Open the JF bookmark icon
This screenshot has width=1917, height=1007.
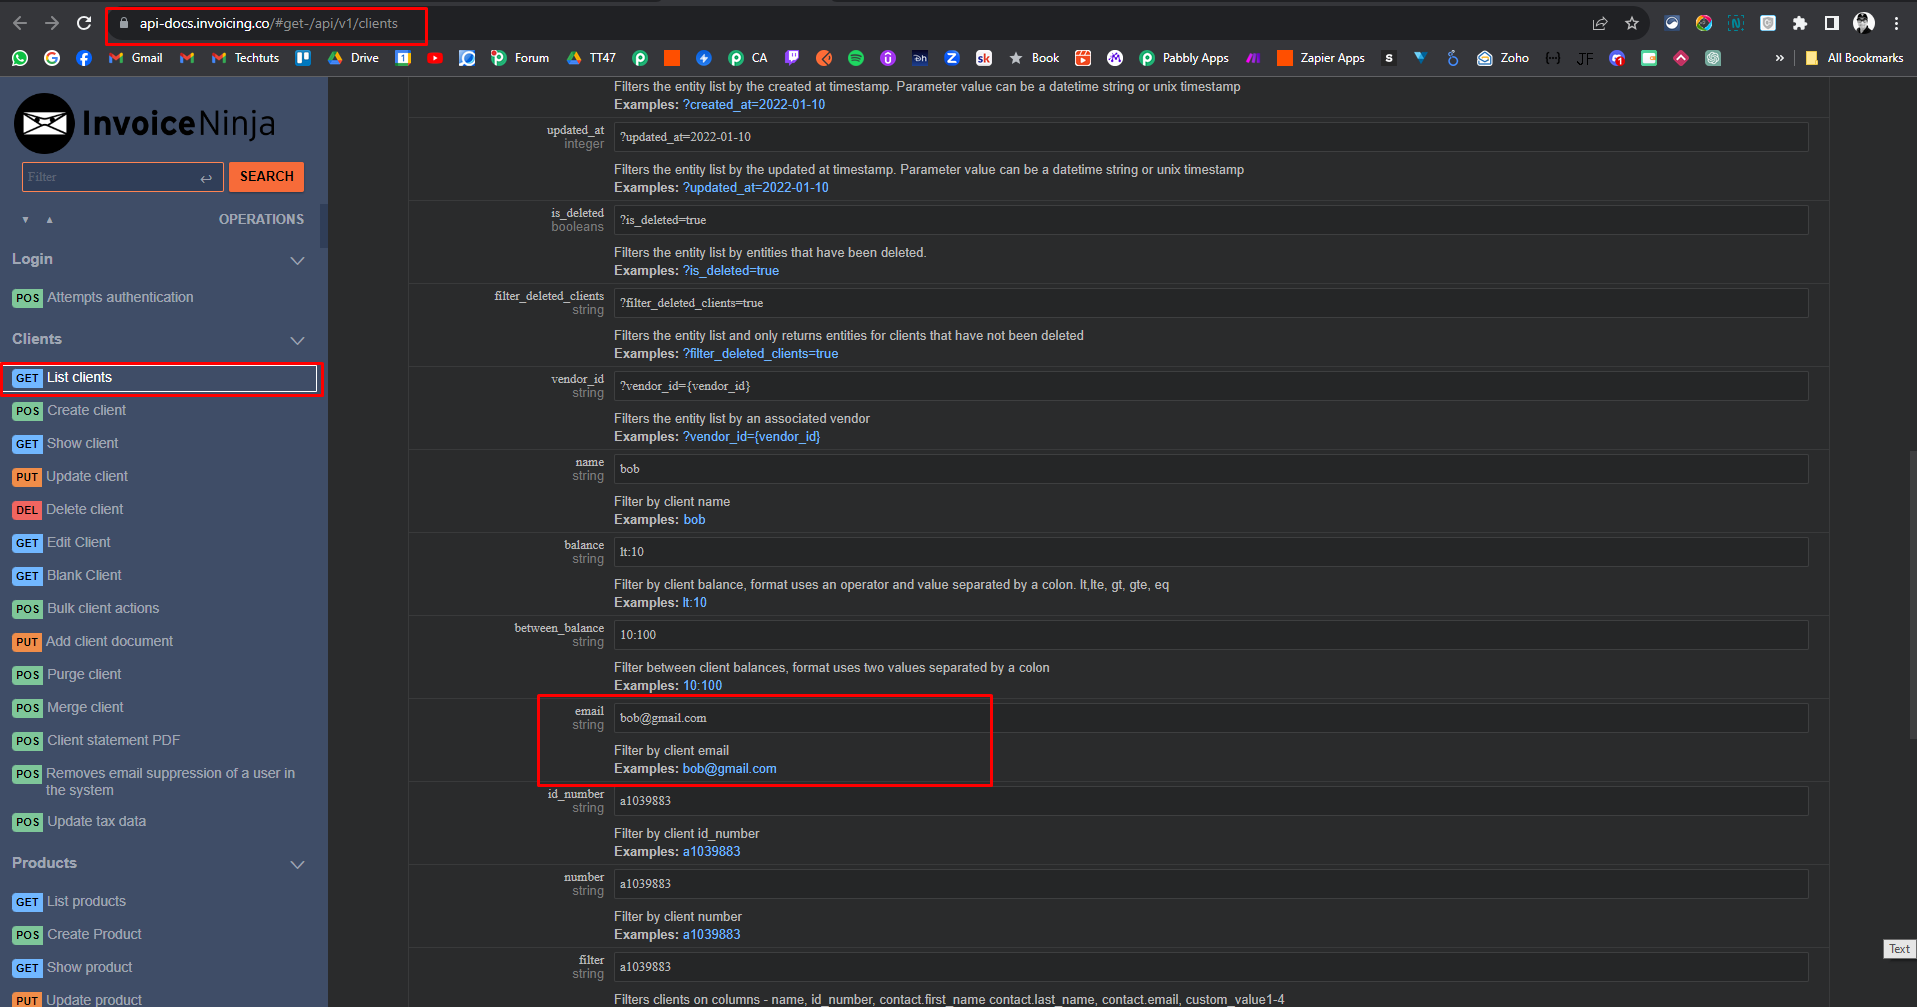1585,58
